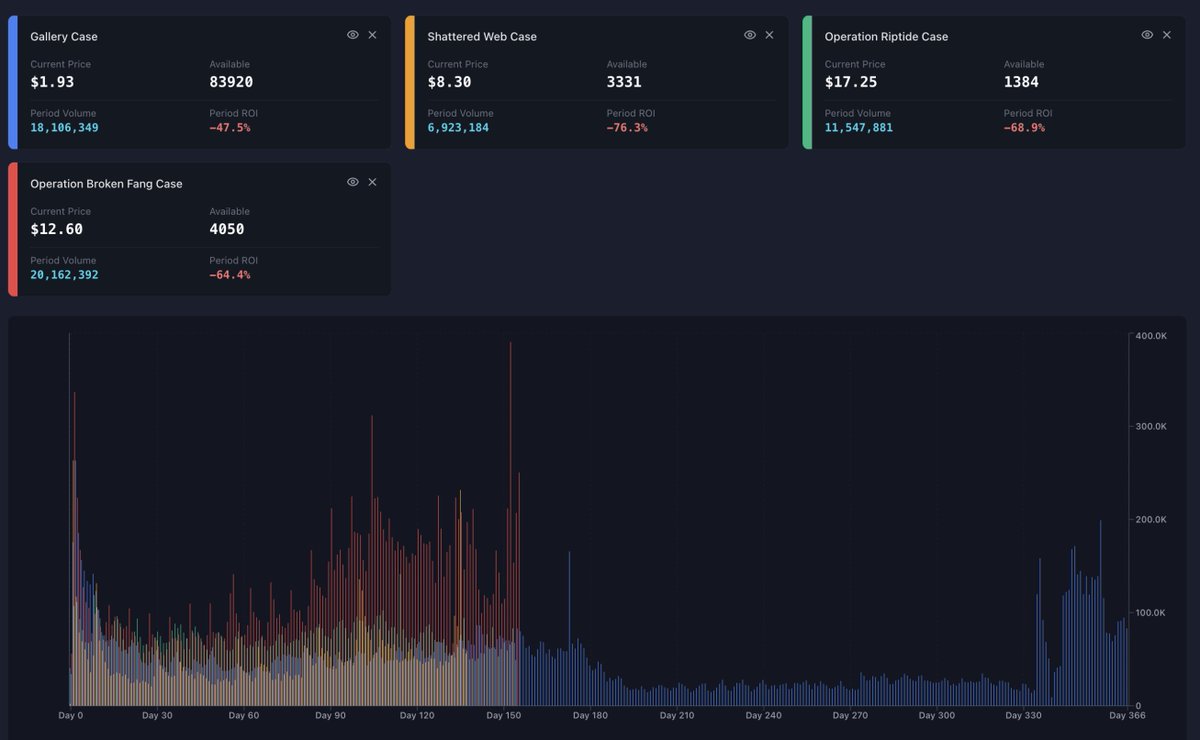Screen dimensions: 1200x740
Task: Click the Day 240 axis label
Action: [764, 716]
